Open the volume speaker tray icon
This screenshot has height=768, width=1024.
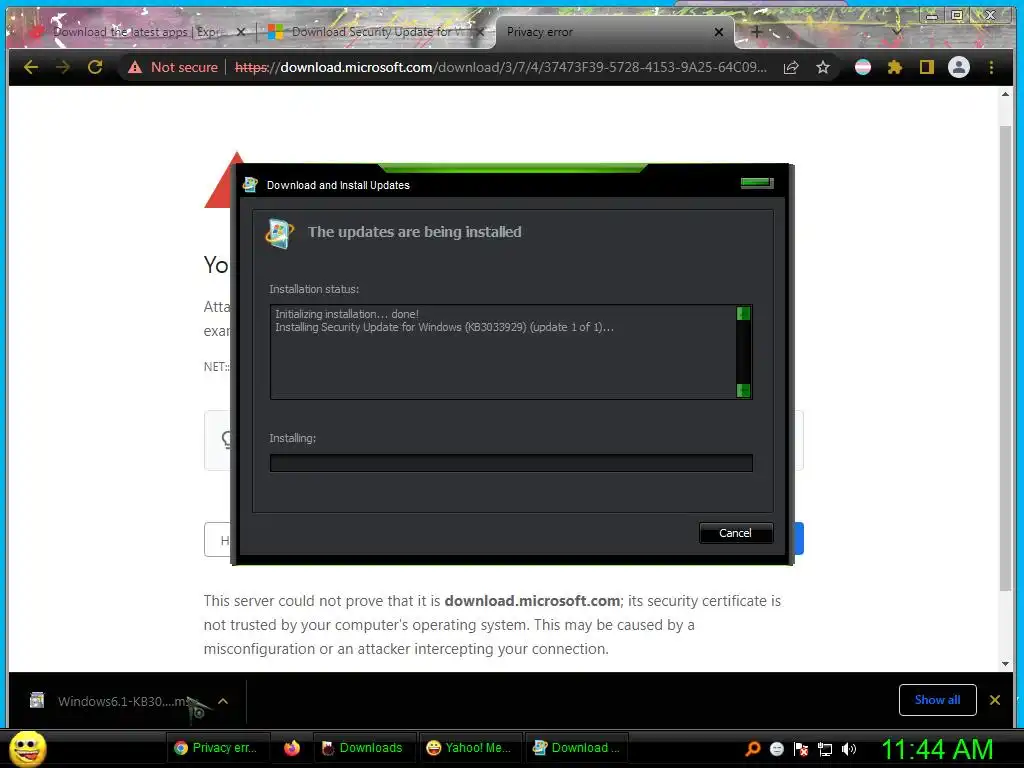click(849, 749)
